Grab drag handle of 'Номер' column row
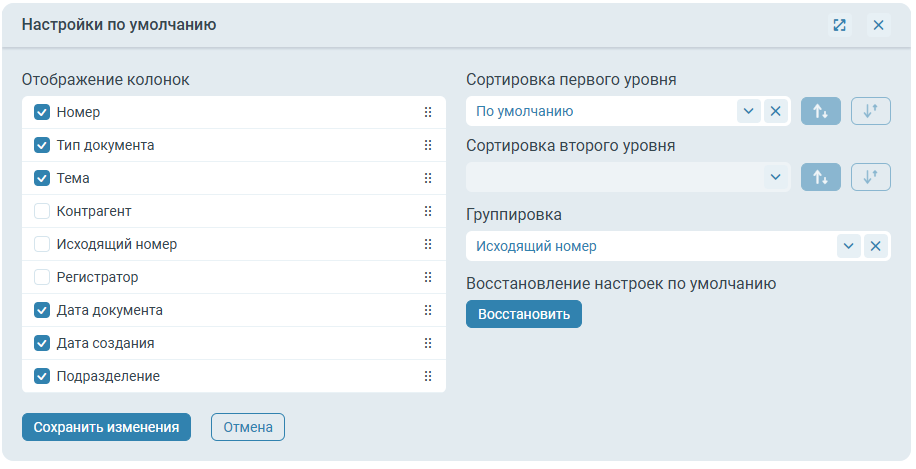The height and width of the screenshot is (469, 916). pos(428,112)
